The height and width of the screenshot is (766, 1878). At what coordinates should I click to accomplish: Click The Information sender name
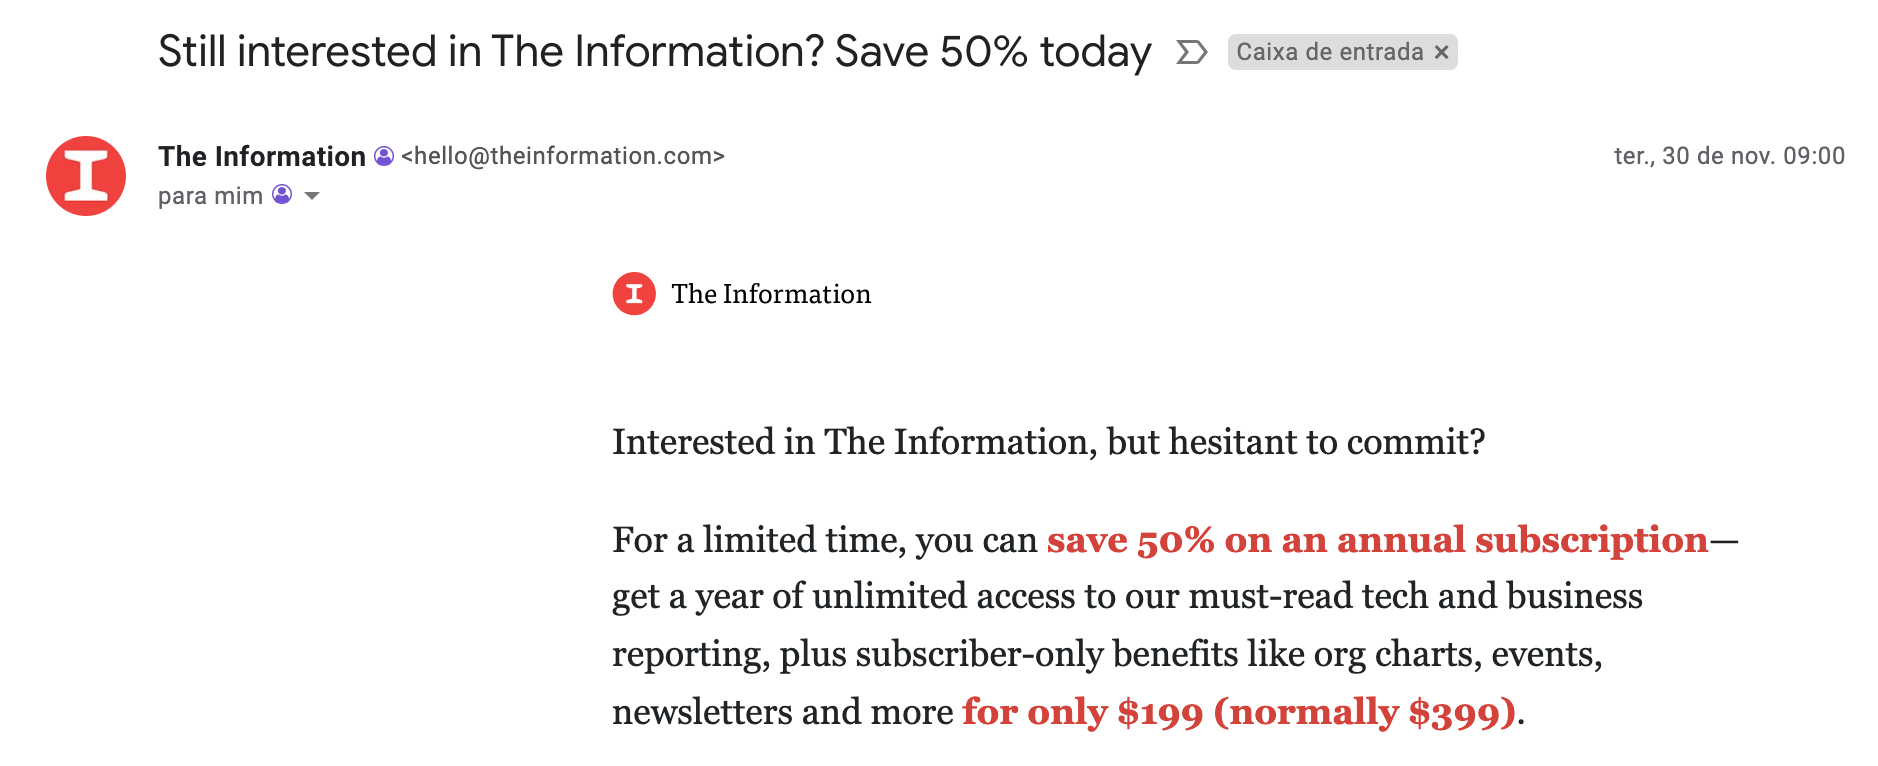click(x=262, y=156)
